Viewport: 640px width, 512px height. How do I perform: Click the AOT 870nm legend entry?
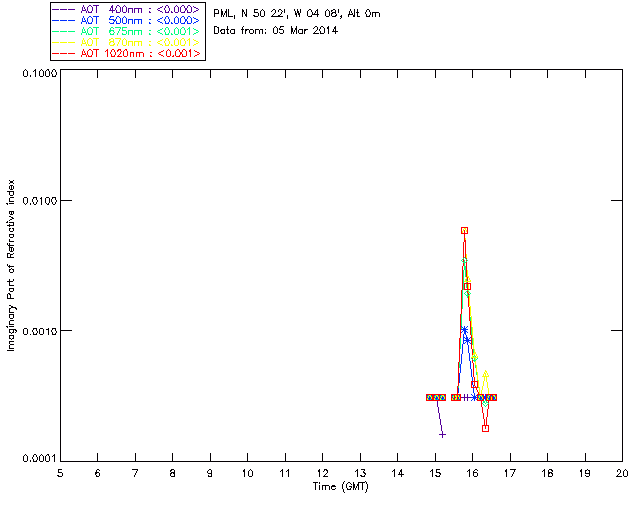pos(126,42)
